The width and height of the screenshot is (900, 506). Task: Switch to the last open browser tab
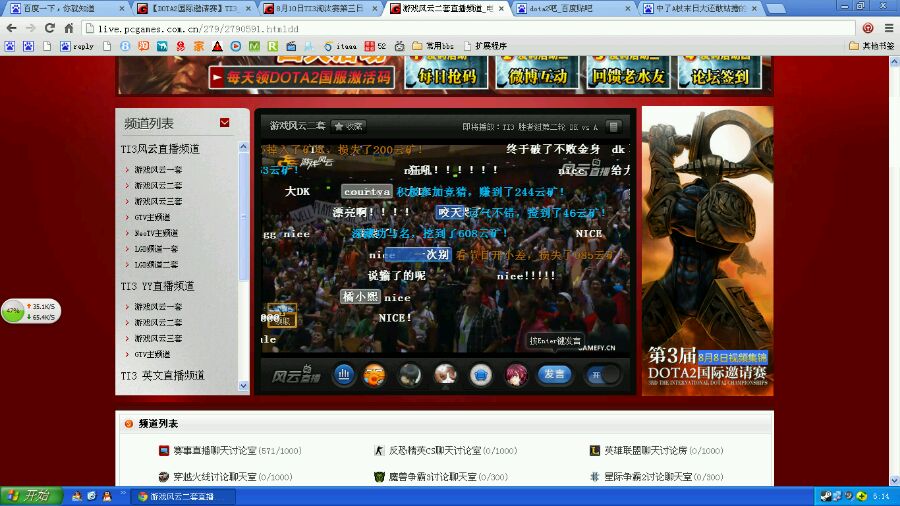pyautogui.click(x=700, y=9)
